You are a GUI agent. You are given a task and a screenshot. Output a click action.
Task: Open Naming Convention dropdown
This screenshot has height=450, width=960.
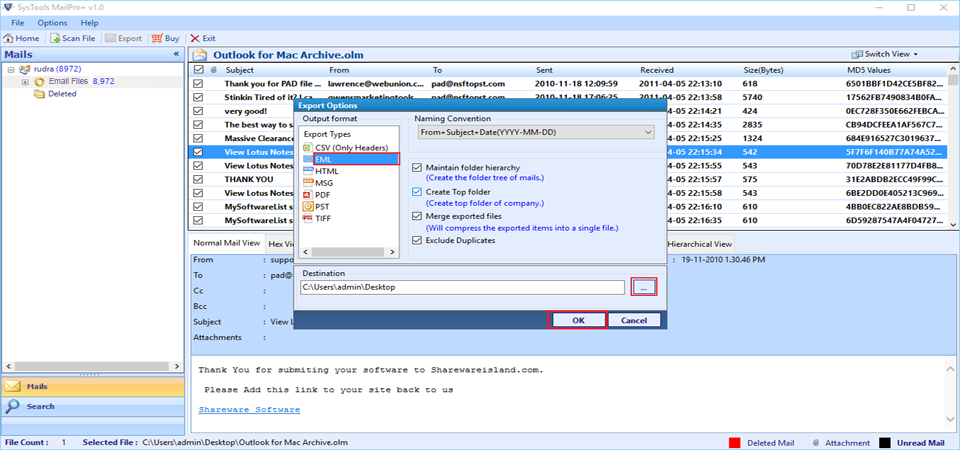click(x=536, y=132)
